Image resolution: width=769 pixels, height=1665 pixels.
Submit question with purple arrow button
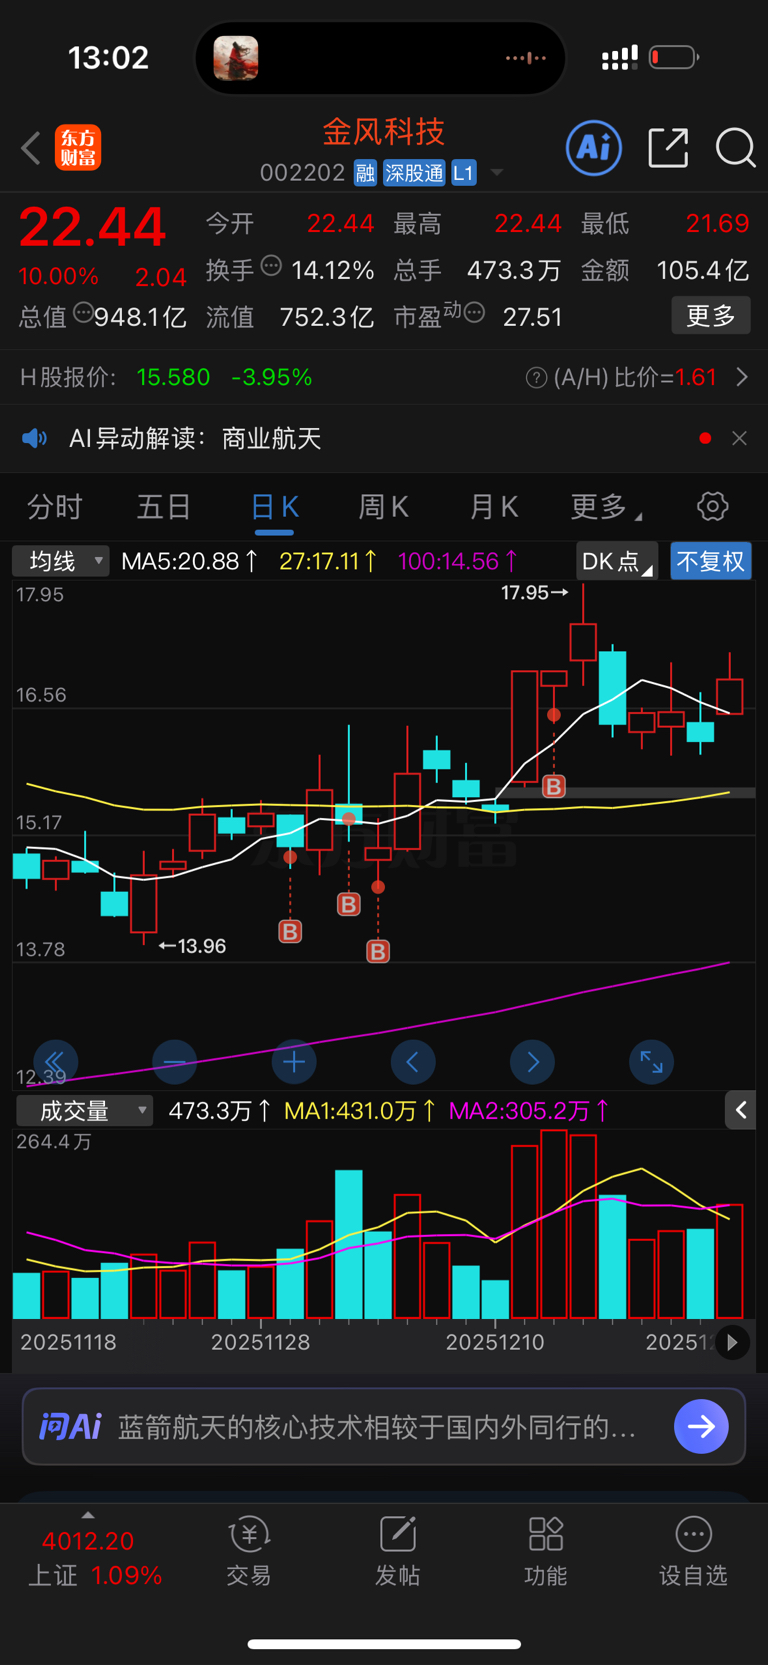pyautogui.click(x=701, y=1426)
